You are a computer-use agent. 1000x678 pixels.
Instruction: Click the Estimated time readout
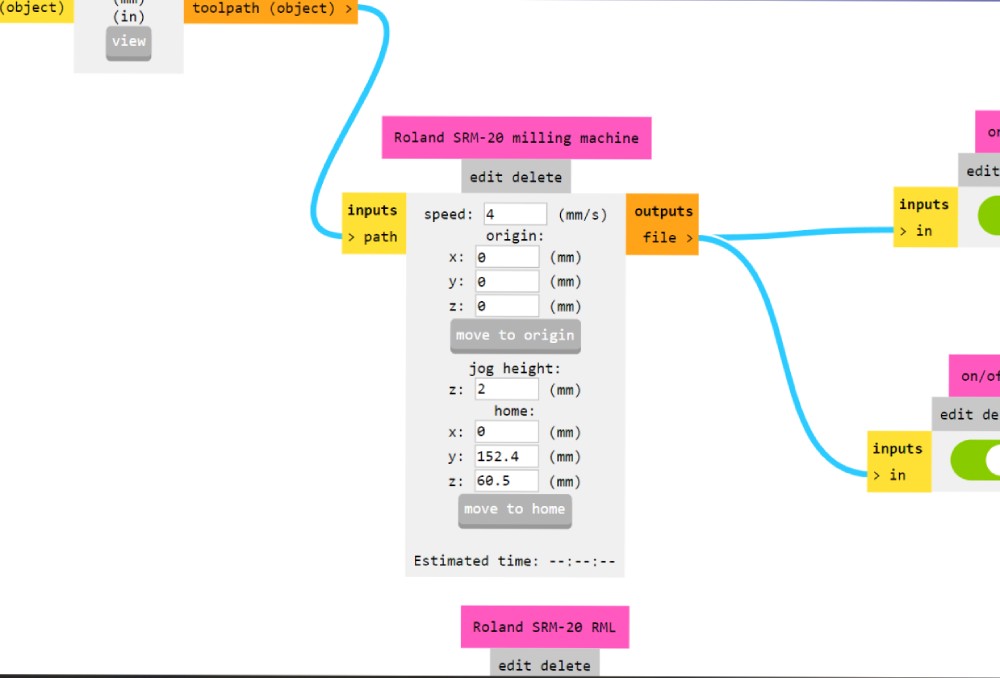point(515,561)
